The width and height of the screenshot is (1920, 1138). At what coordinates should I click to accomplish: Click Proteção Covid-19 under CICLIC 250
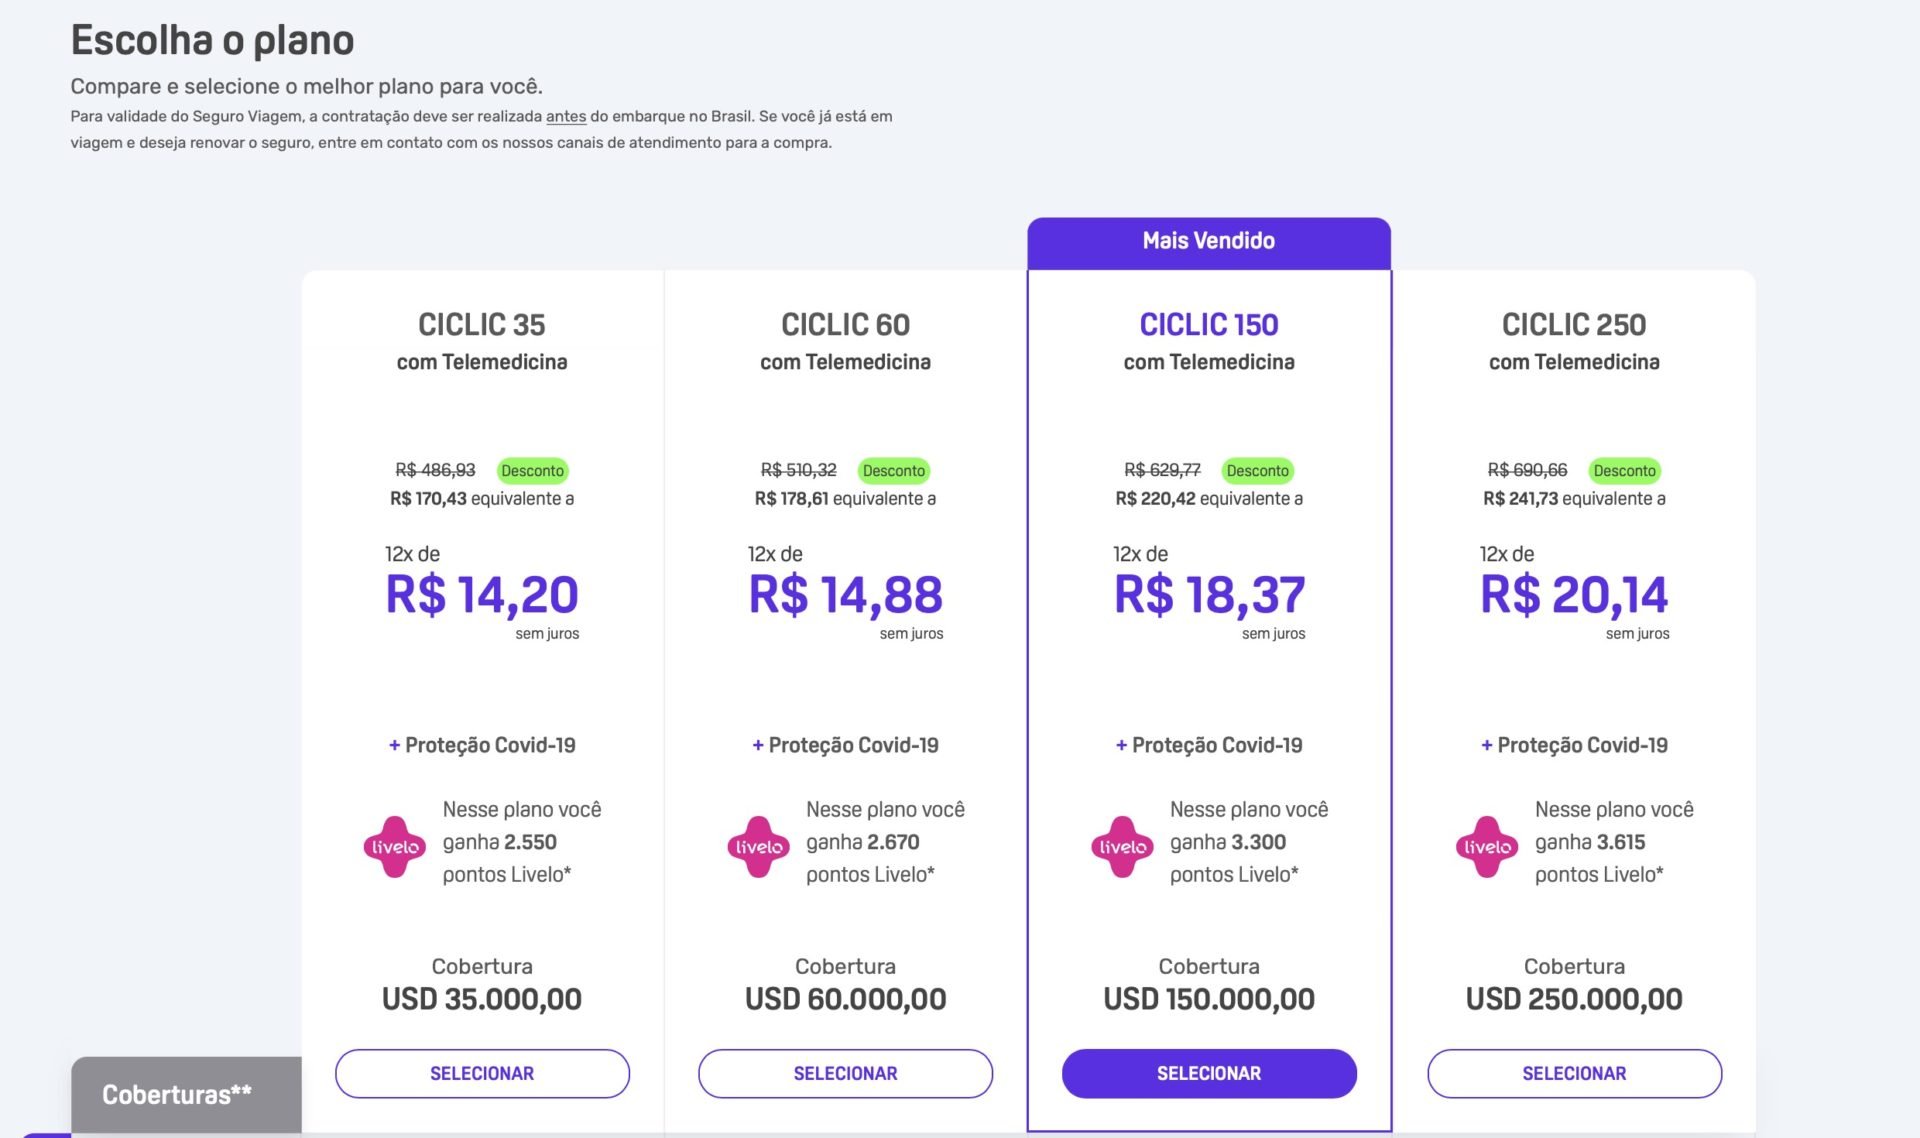click(x=1574, y=745)
